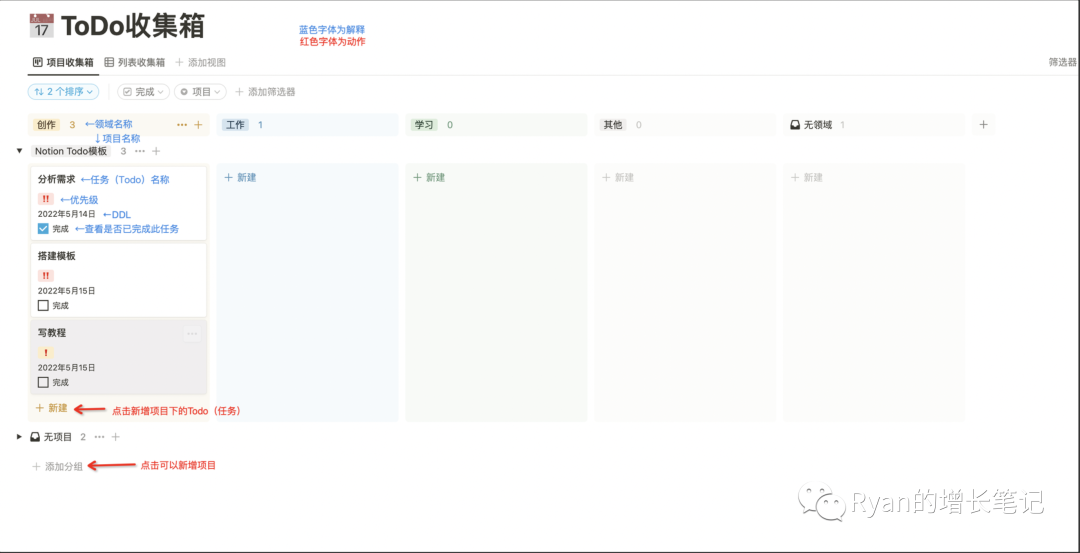Click the single-exclamation priority tag on 写教程
This screenshot has height=553, width=1080.
(45, 353)
